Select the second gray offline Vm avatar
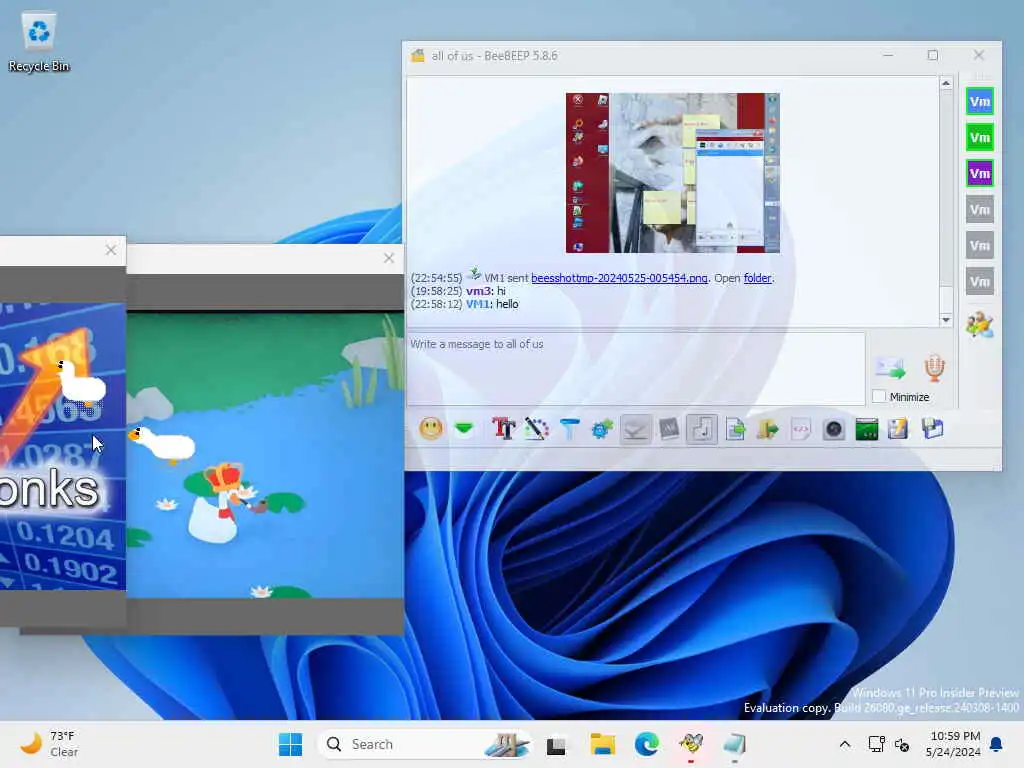 click(x=980, y=246)
